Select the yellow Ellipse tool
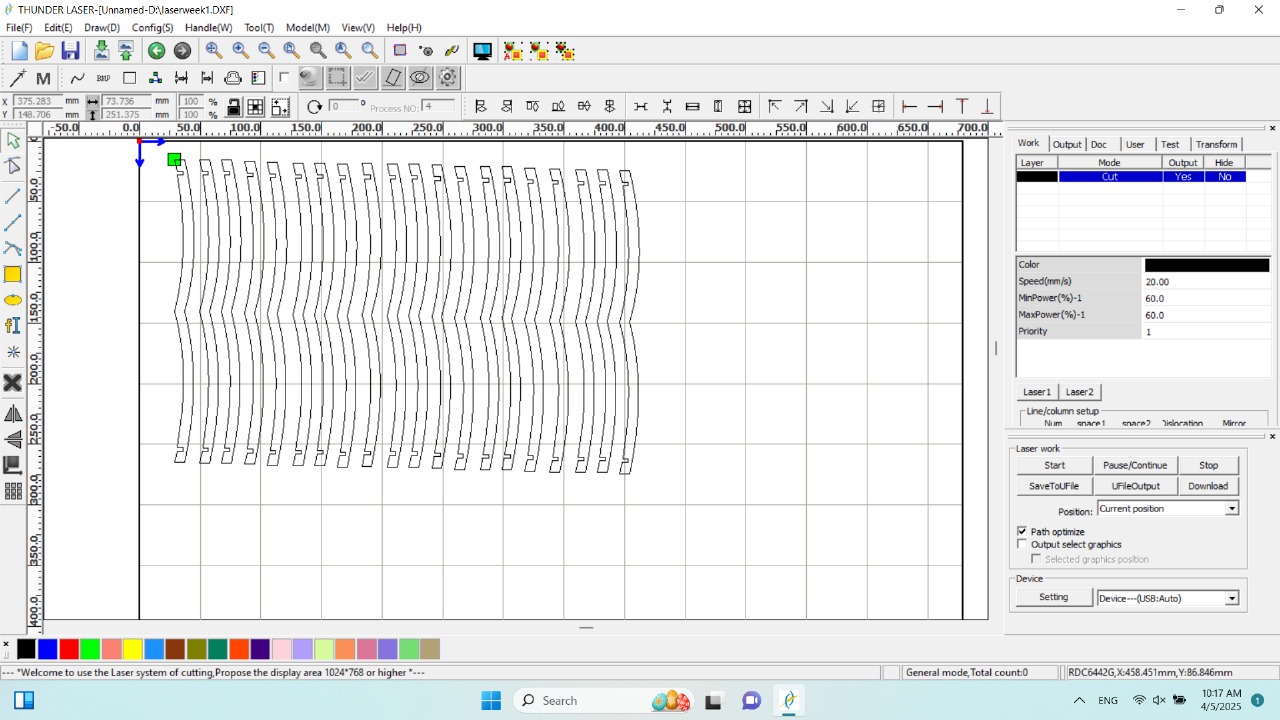The image size is (1280, 720). click(13, 300)
